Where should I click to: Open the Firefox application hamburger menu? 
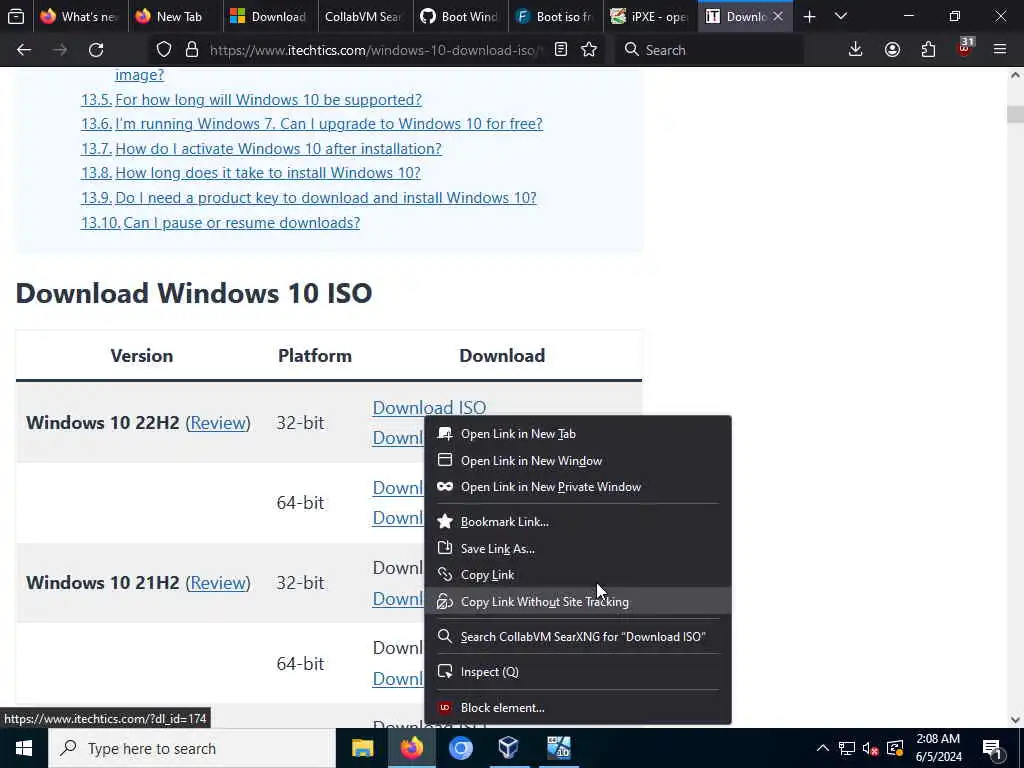tap(1000, 50)
